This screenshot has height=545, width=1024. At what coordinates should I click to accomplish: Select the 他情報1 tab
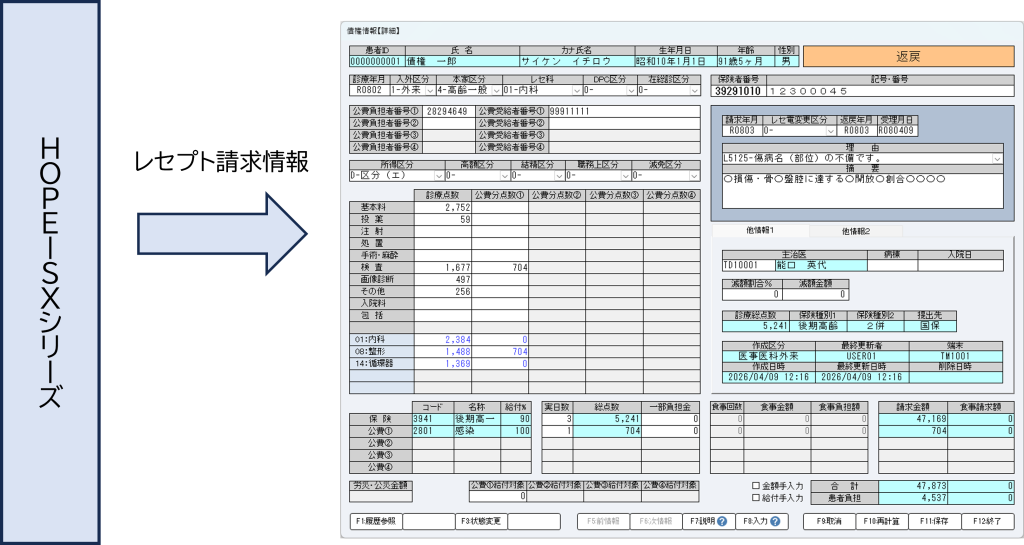point(760,230)
